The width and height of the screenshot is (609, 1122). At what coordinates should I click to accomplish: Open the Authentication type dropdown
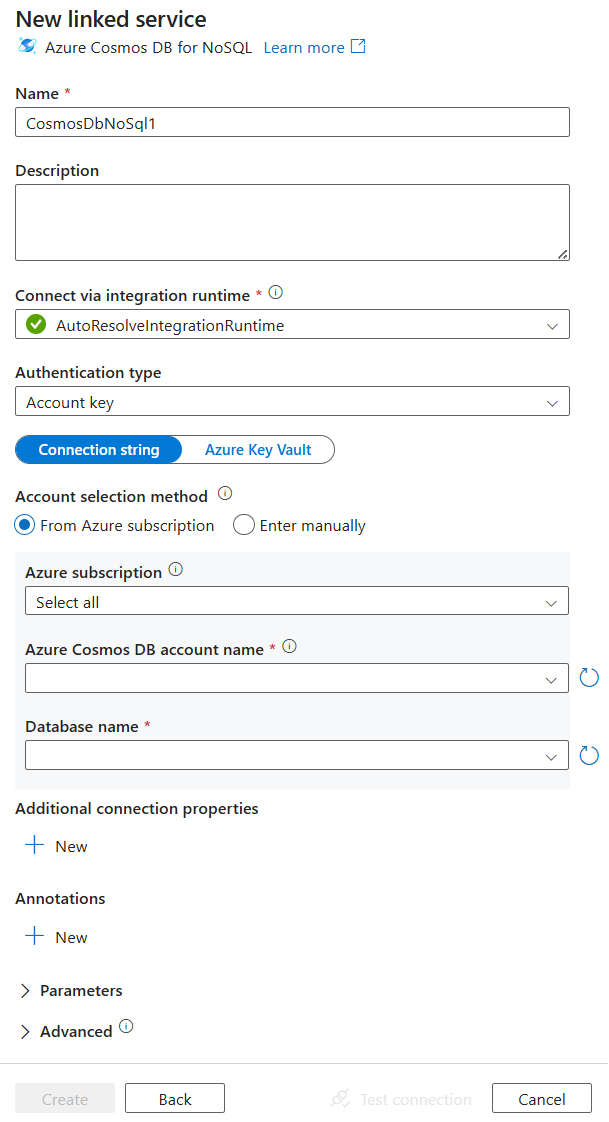[292, 399]
